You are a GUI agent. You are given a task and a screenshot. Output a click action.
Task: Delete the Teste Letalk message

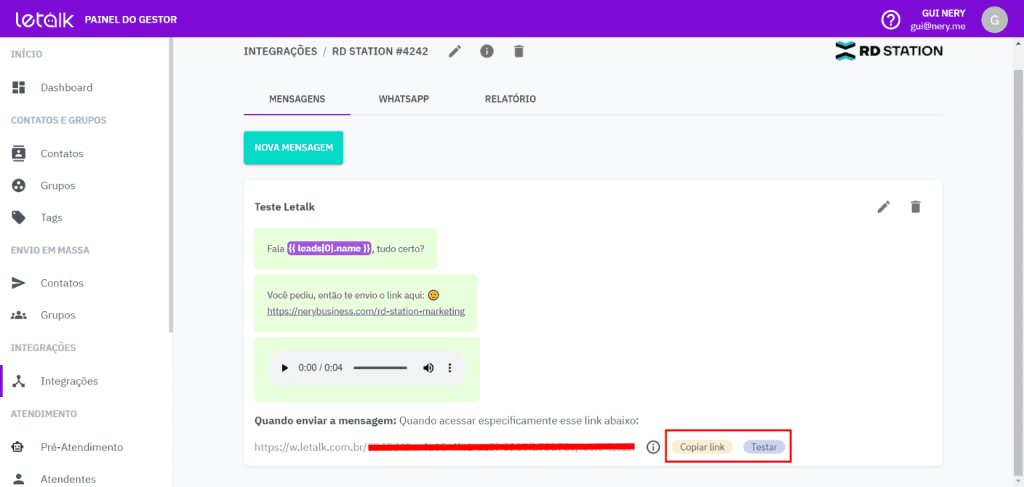916,207
